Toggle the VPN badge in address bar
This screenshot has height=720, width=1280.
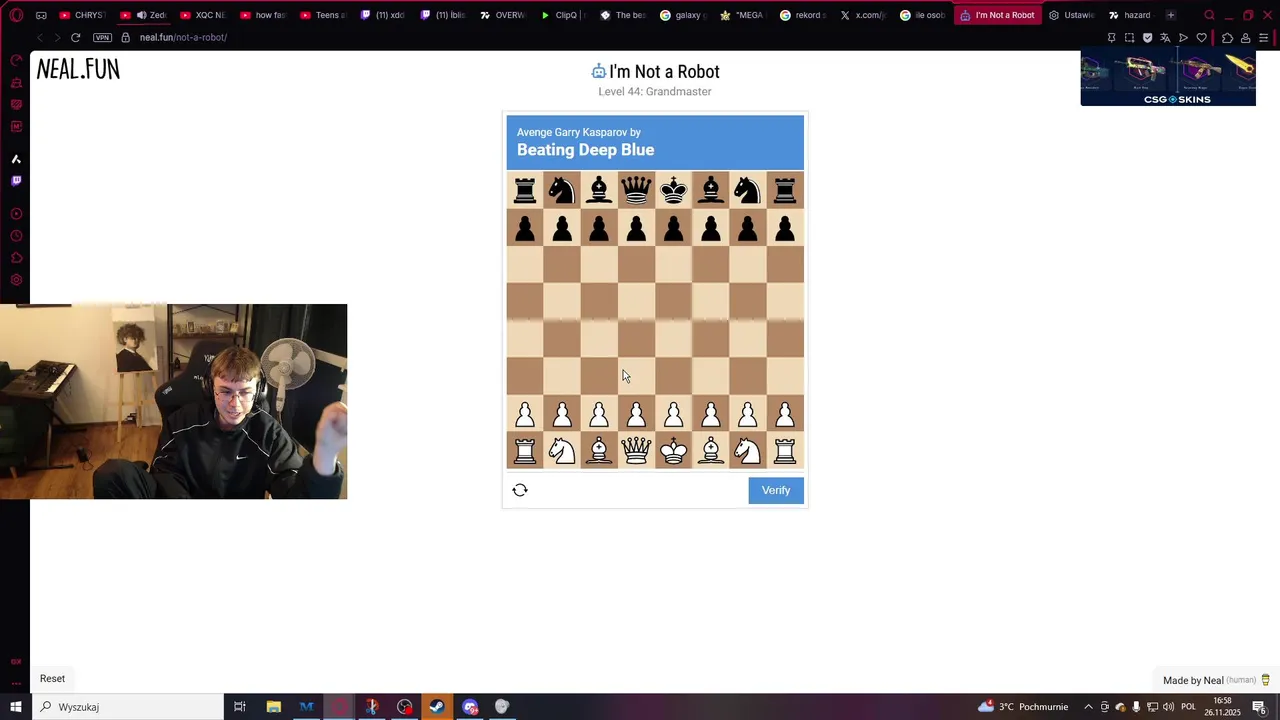[x=102, y=37]
